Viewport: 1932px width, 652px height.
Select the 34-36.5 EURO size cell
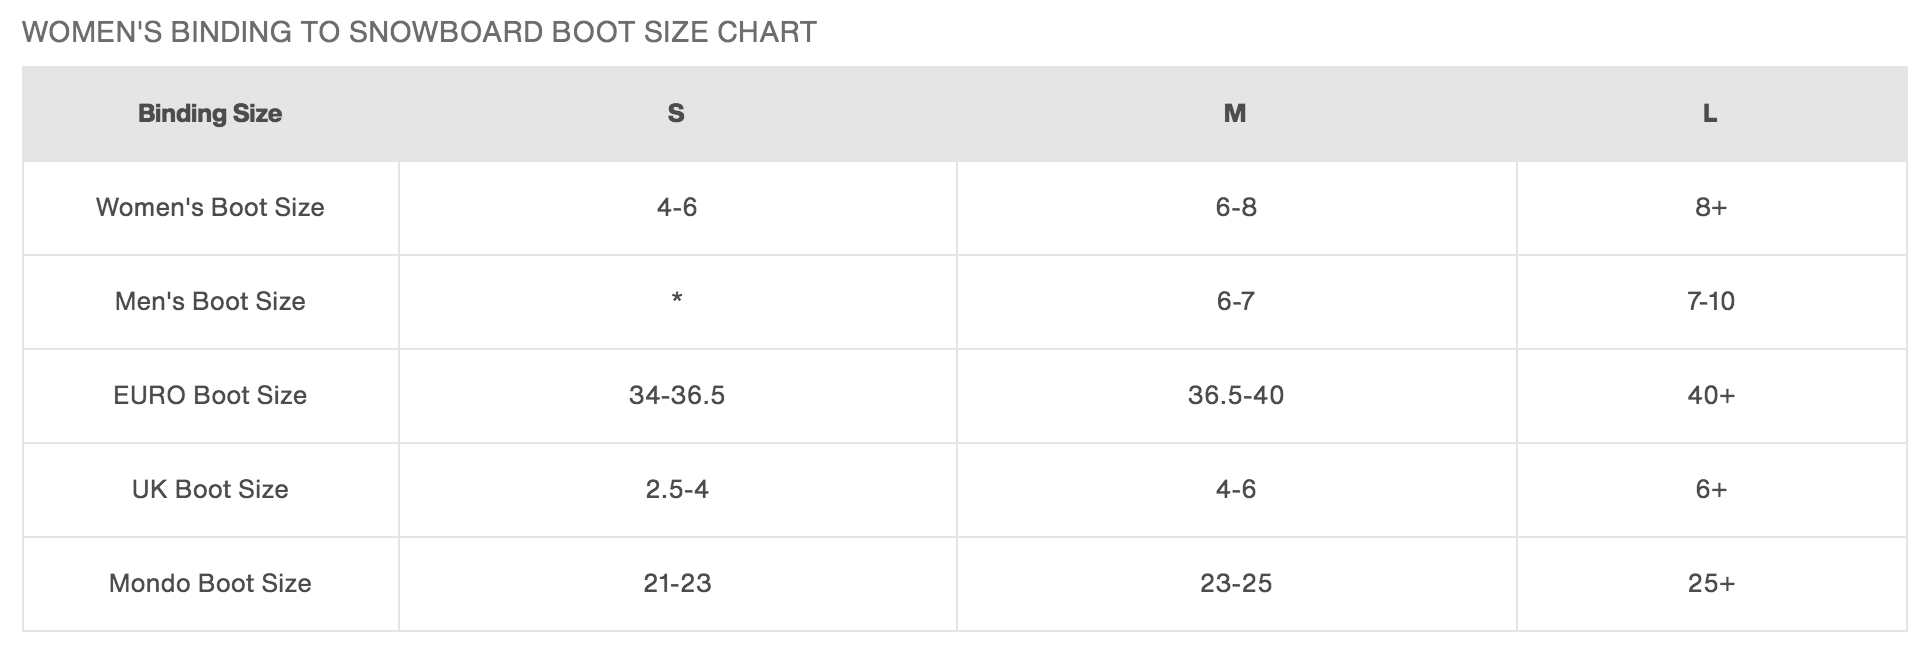[677, 395]
